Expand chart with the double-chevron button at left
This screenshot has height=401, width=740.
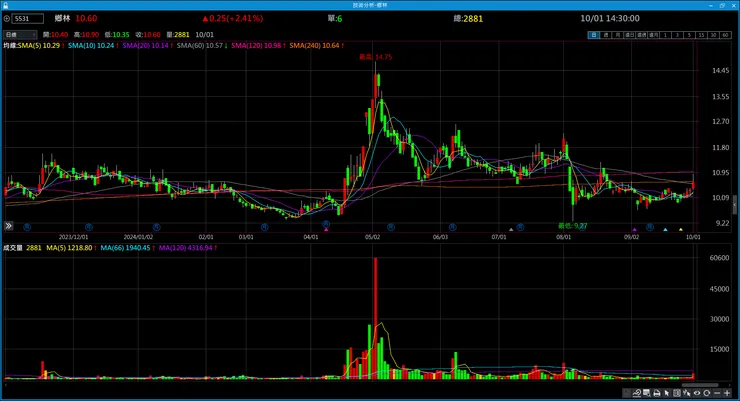pos(8,226)
